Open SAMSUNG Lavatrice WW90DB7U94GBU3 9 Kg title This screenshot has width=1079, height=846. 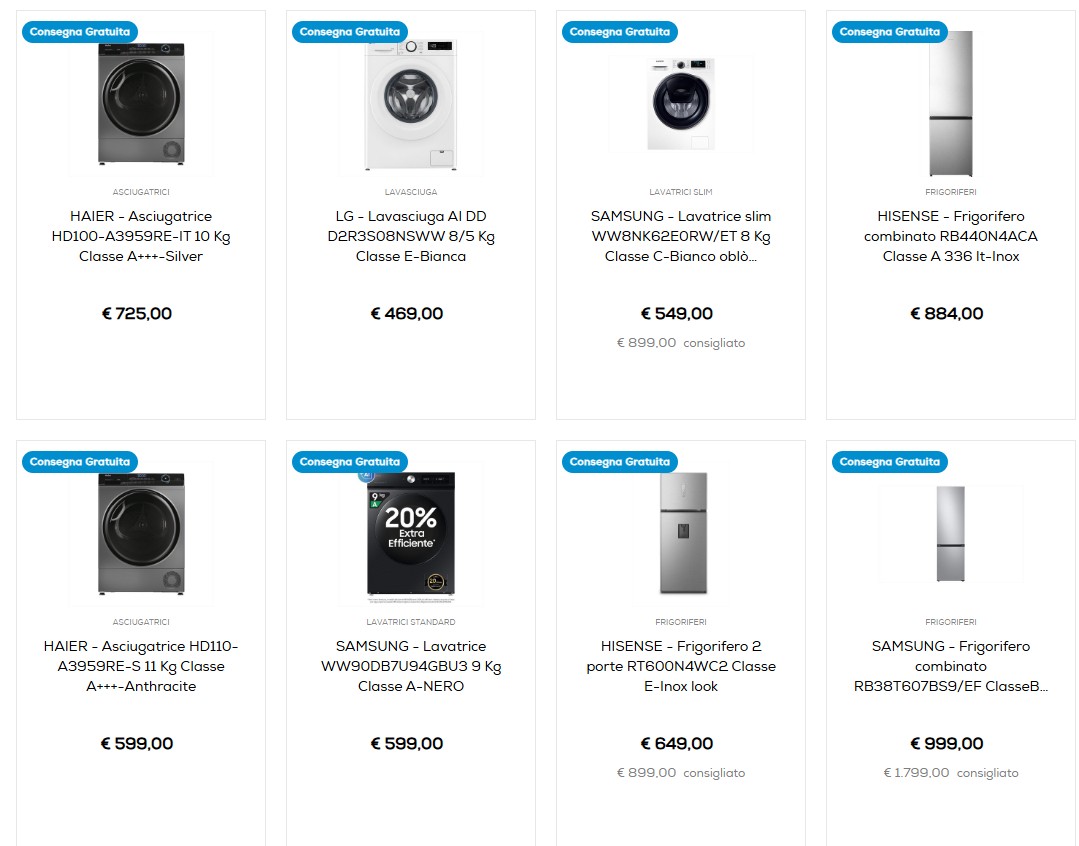click(x=411, y=666)
